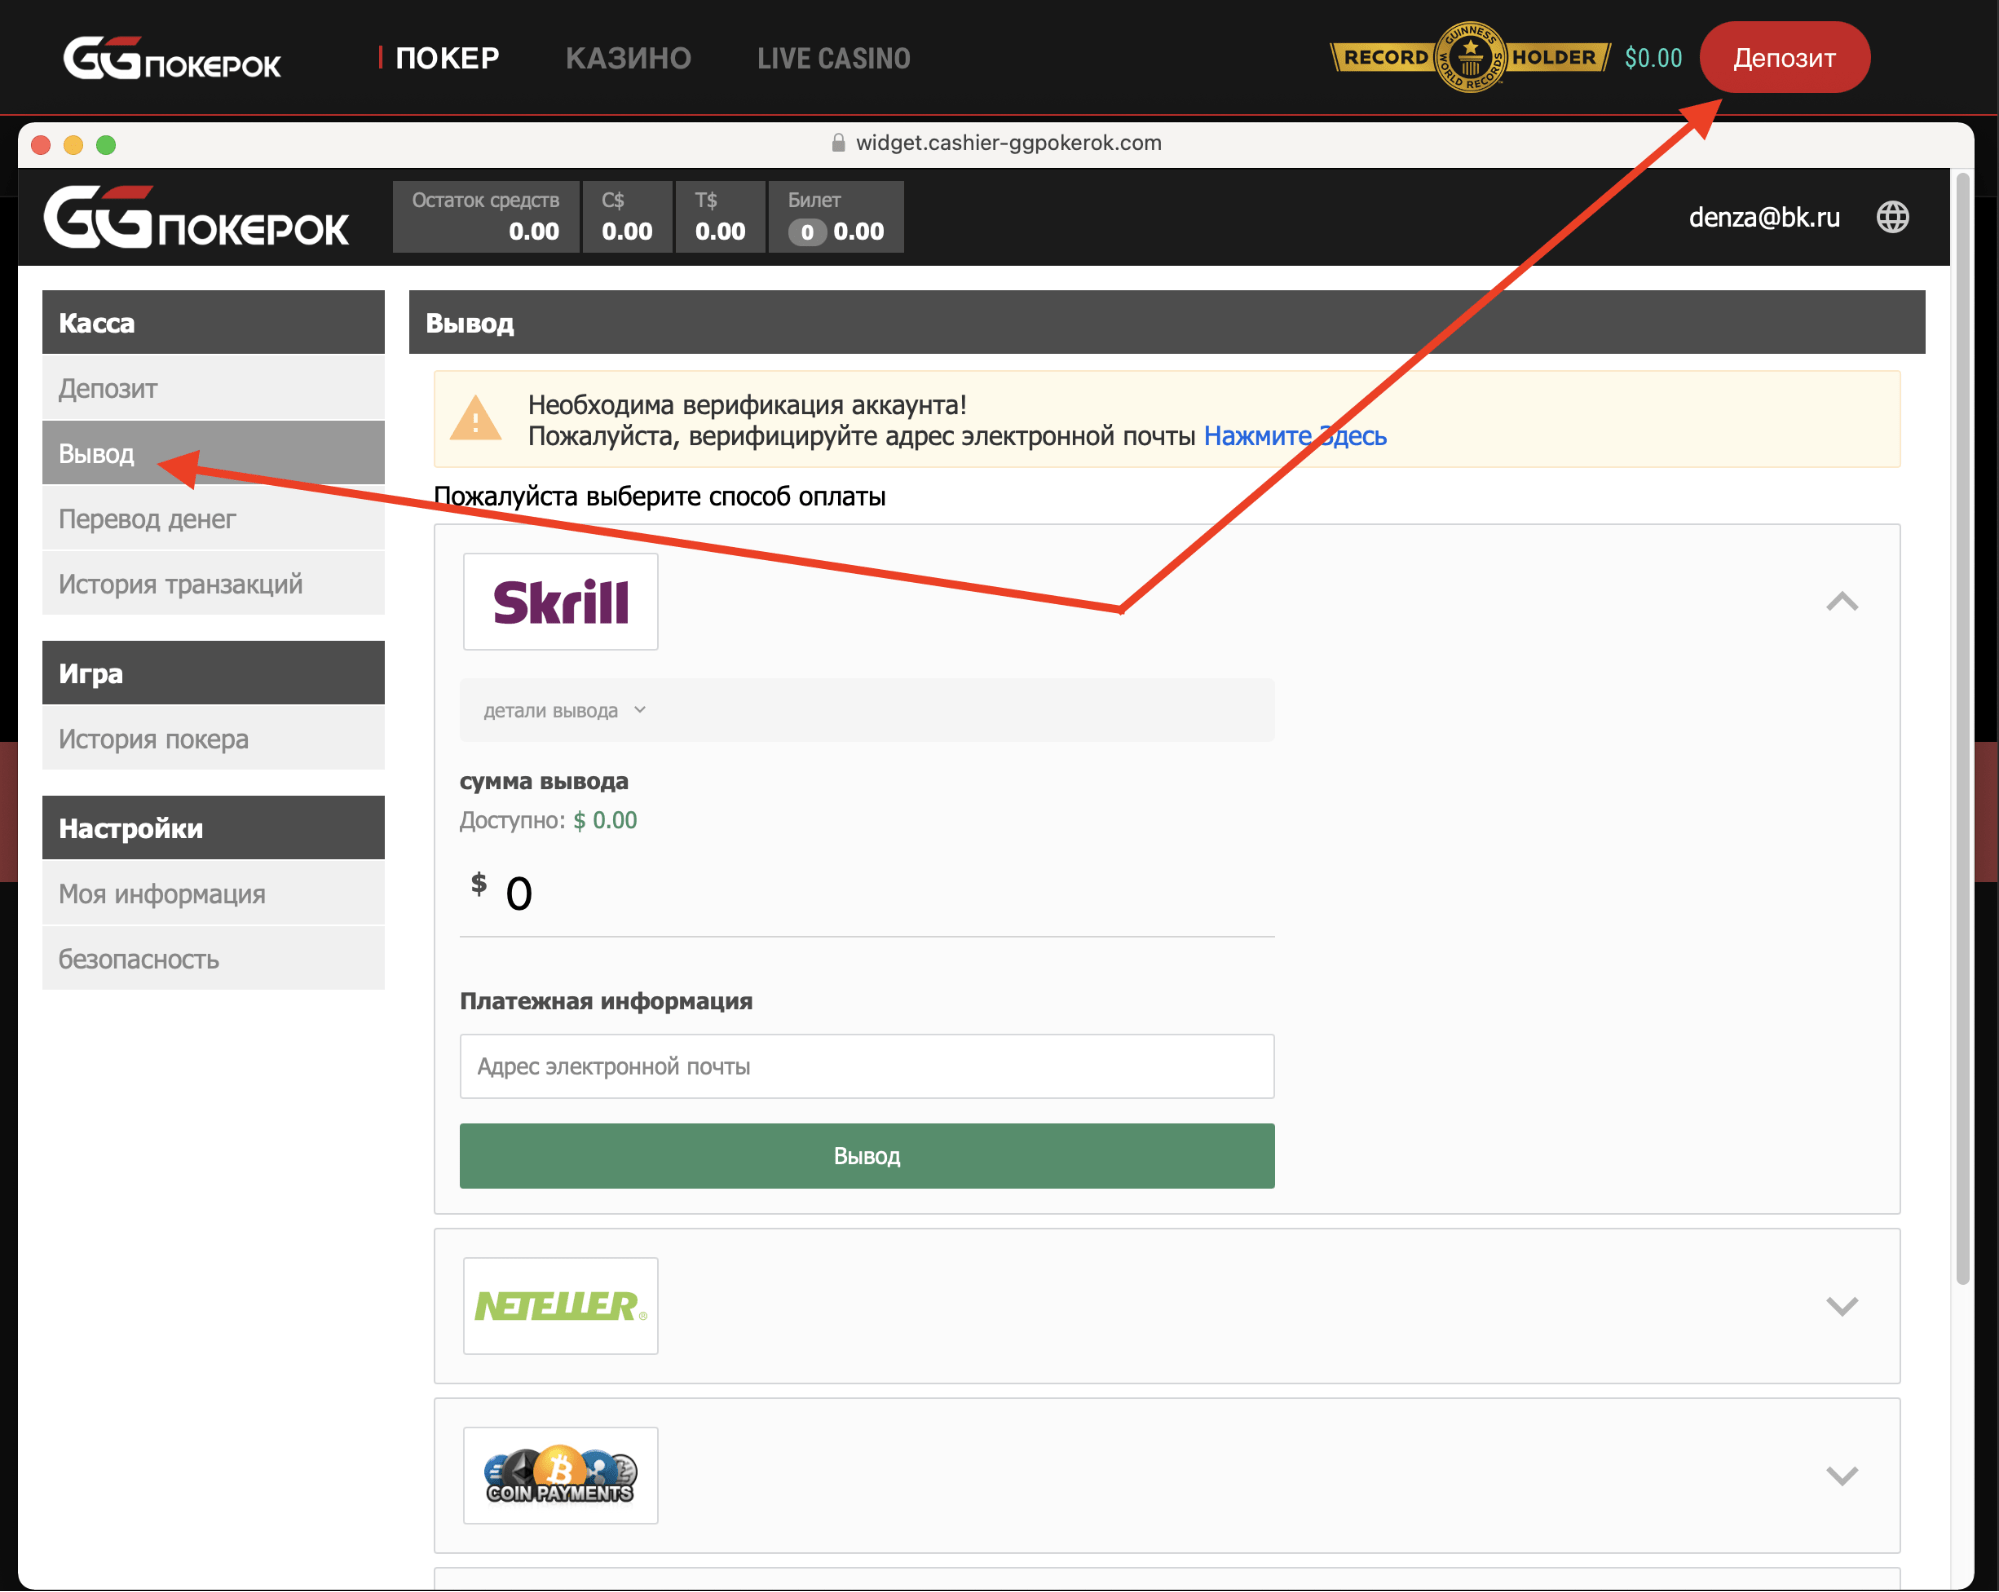
Task: Focus the Адрес электронной почты field
Action: [867, 1066]
